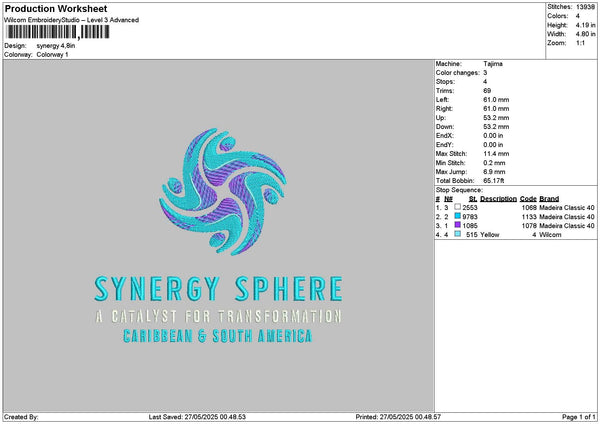Select the light blue swatch beside Yellow
This screenshot has height=424, width=600.
[x=458, y=234]
